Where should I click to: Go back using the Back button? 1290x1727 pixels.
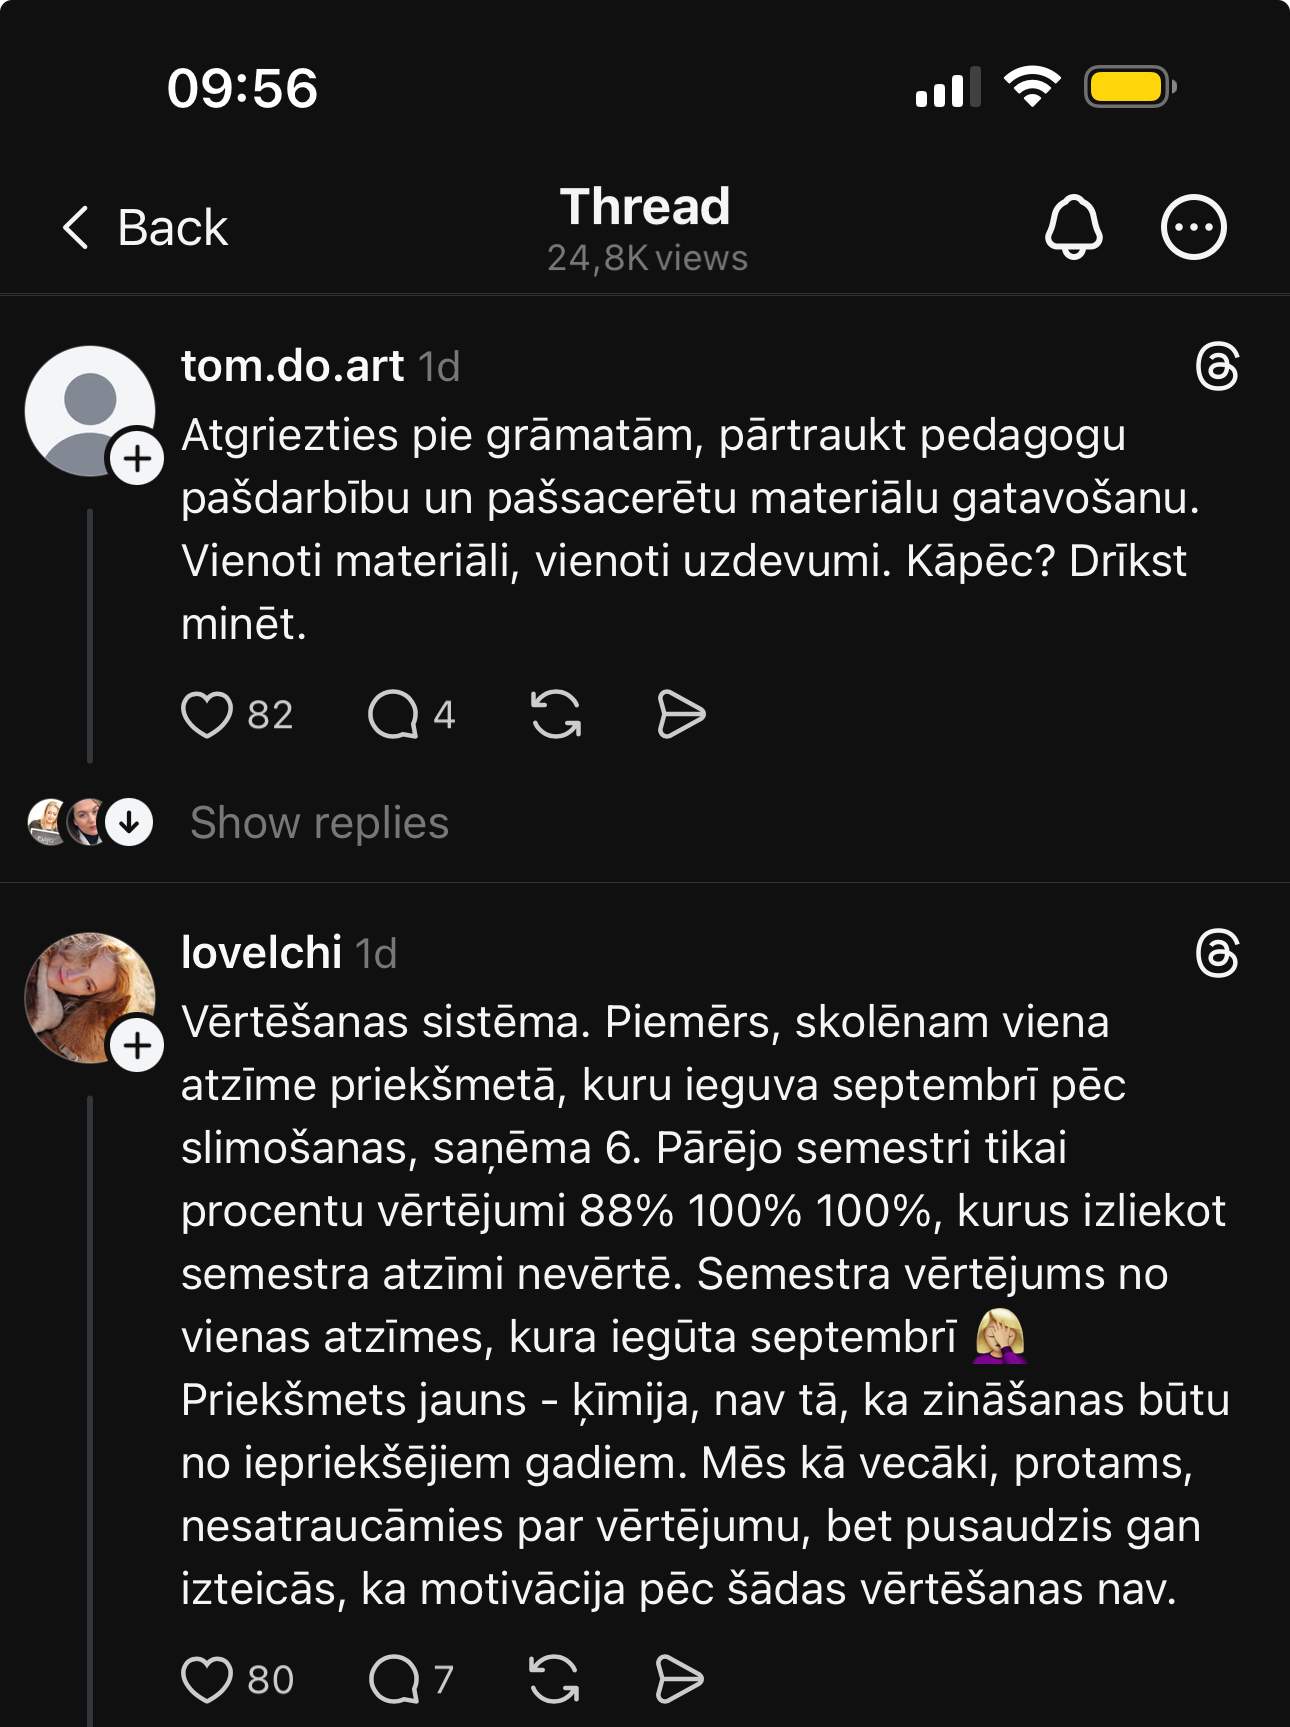pos(145,227)
